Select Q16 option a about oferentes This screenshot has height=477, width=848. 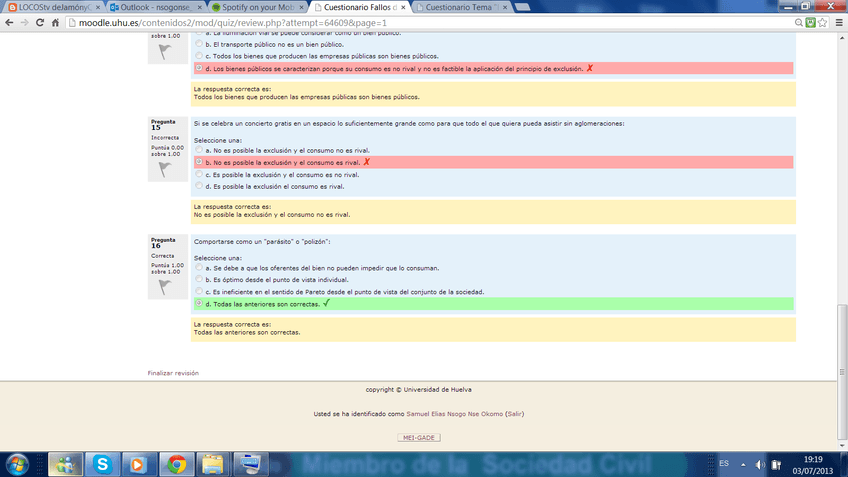(199, 268)
